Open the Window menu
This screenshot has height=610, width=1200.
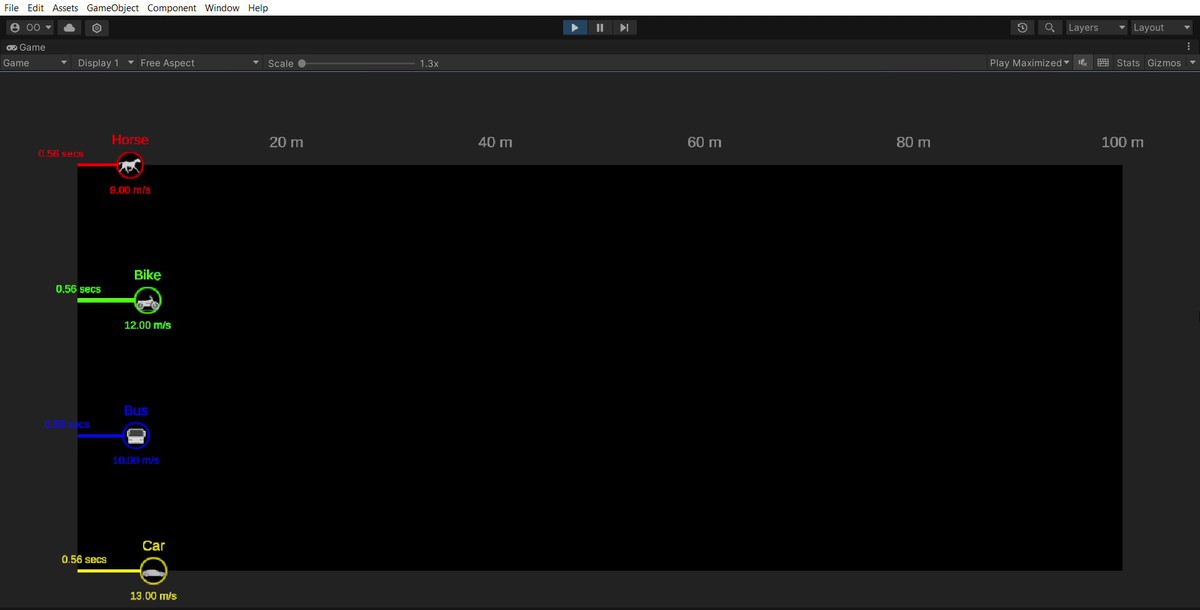tap(221, 8)
